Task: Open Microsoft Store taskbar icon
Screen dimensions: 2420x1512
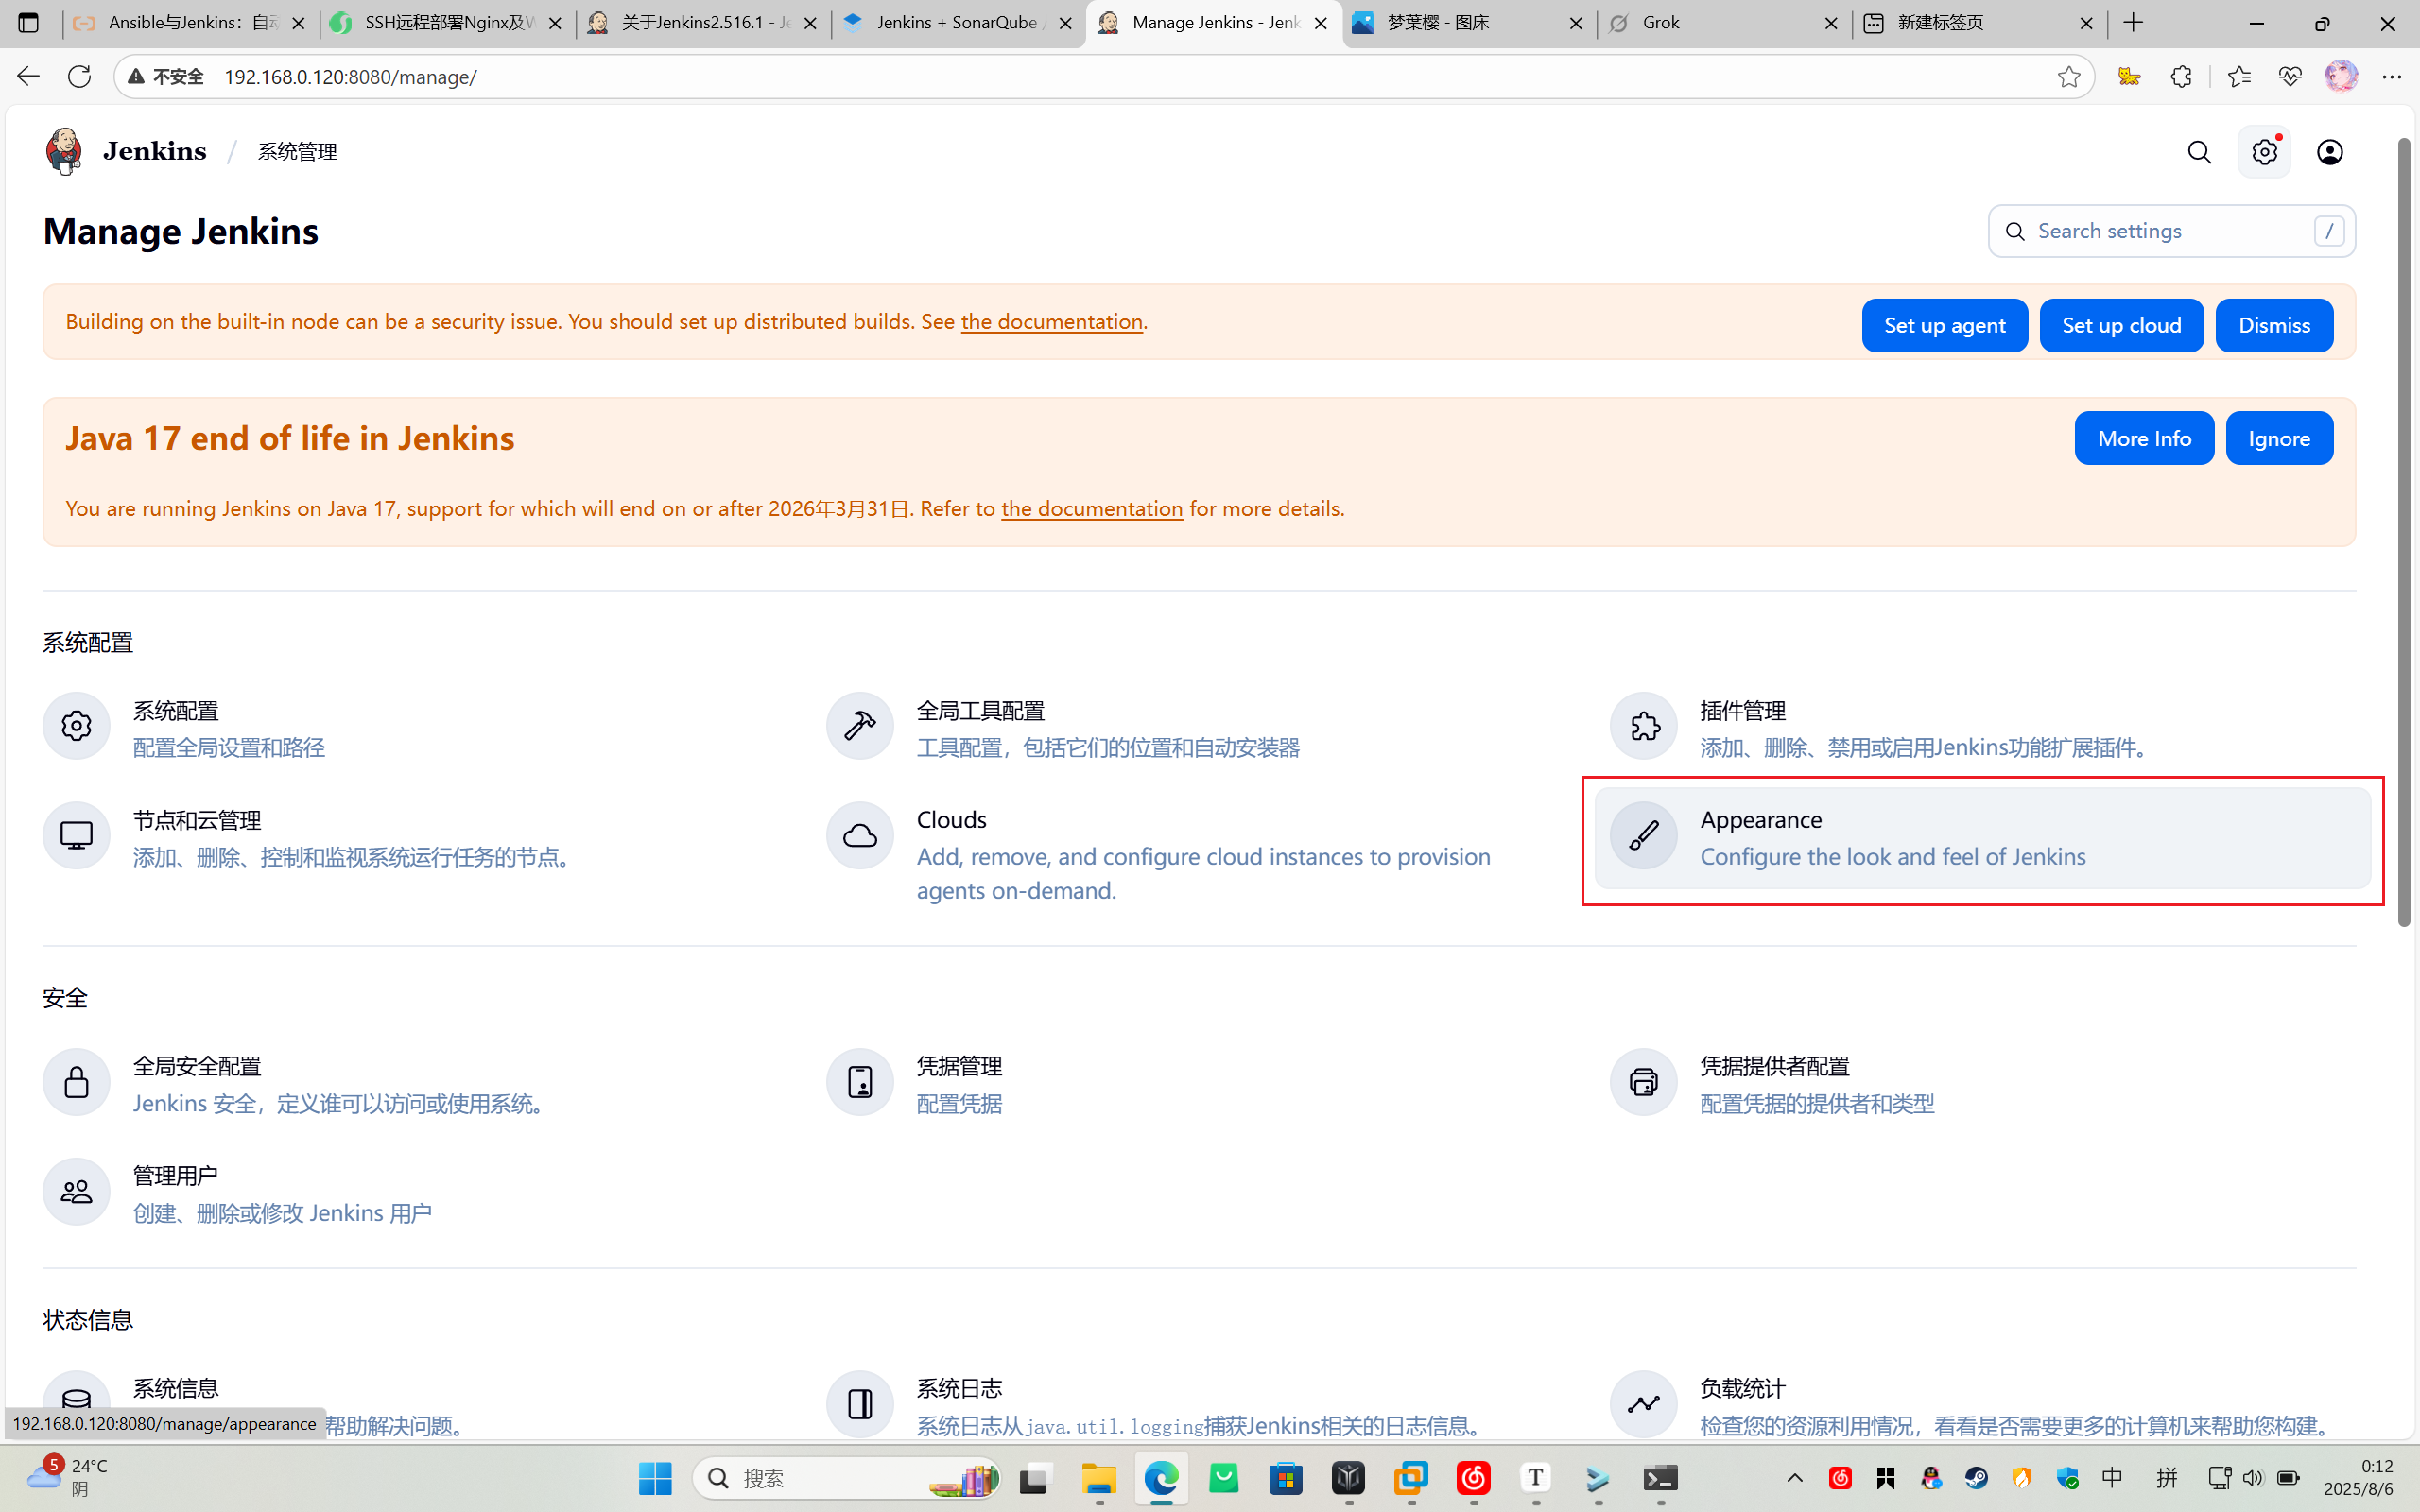Action: pyautogui.click(x=1285, y=1478)
